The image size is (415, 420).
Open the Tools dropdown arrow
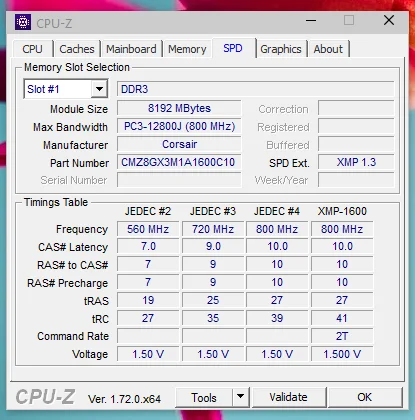[240, 397]
